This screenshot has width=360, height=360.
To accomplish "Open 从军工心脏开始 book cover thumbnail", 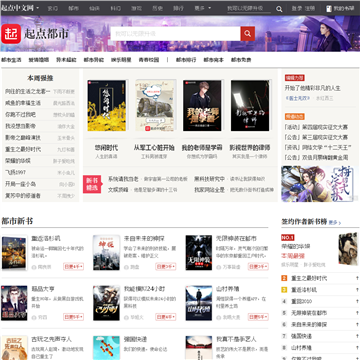I will coord(155,105).
